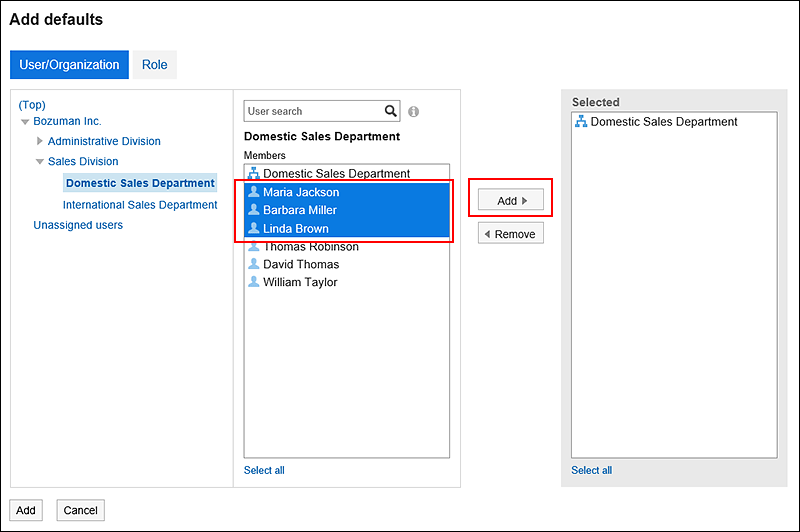Click the magnifier search icon

[x=390, y=111]
